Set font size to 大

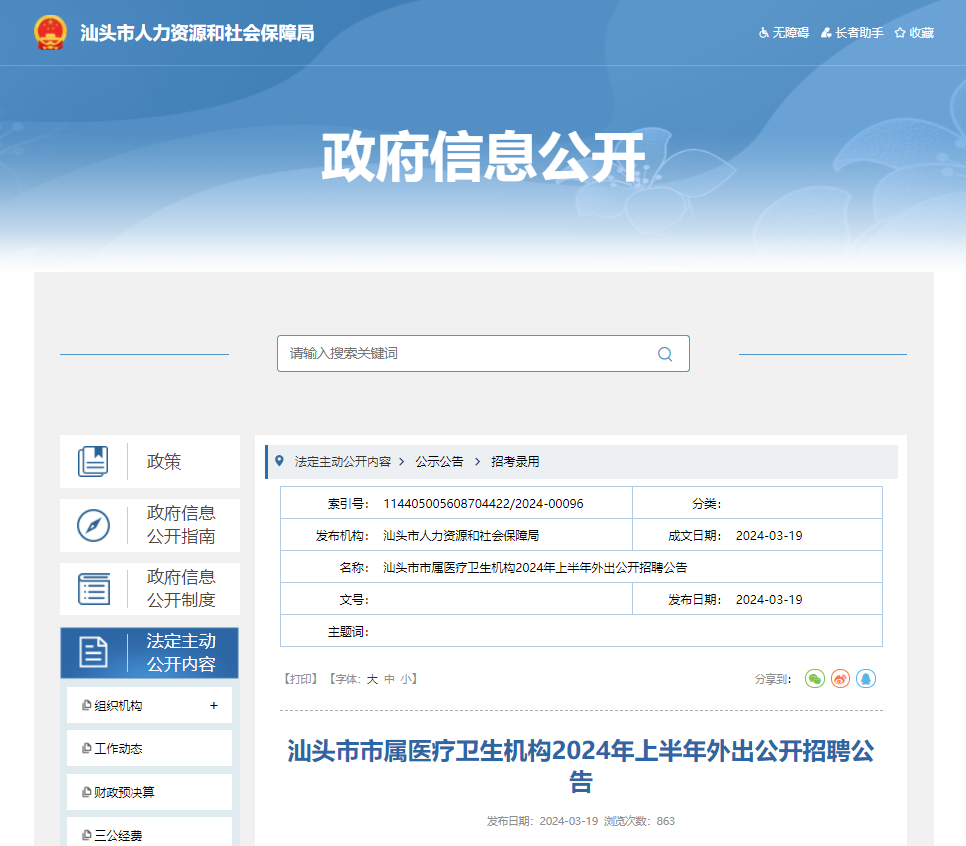[372, 679]
